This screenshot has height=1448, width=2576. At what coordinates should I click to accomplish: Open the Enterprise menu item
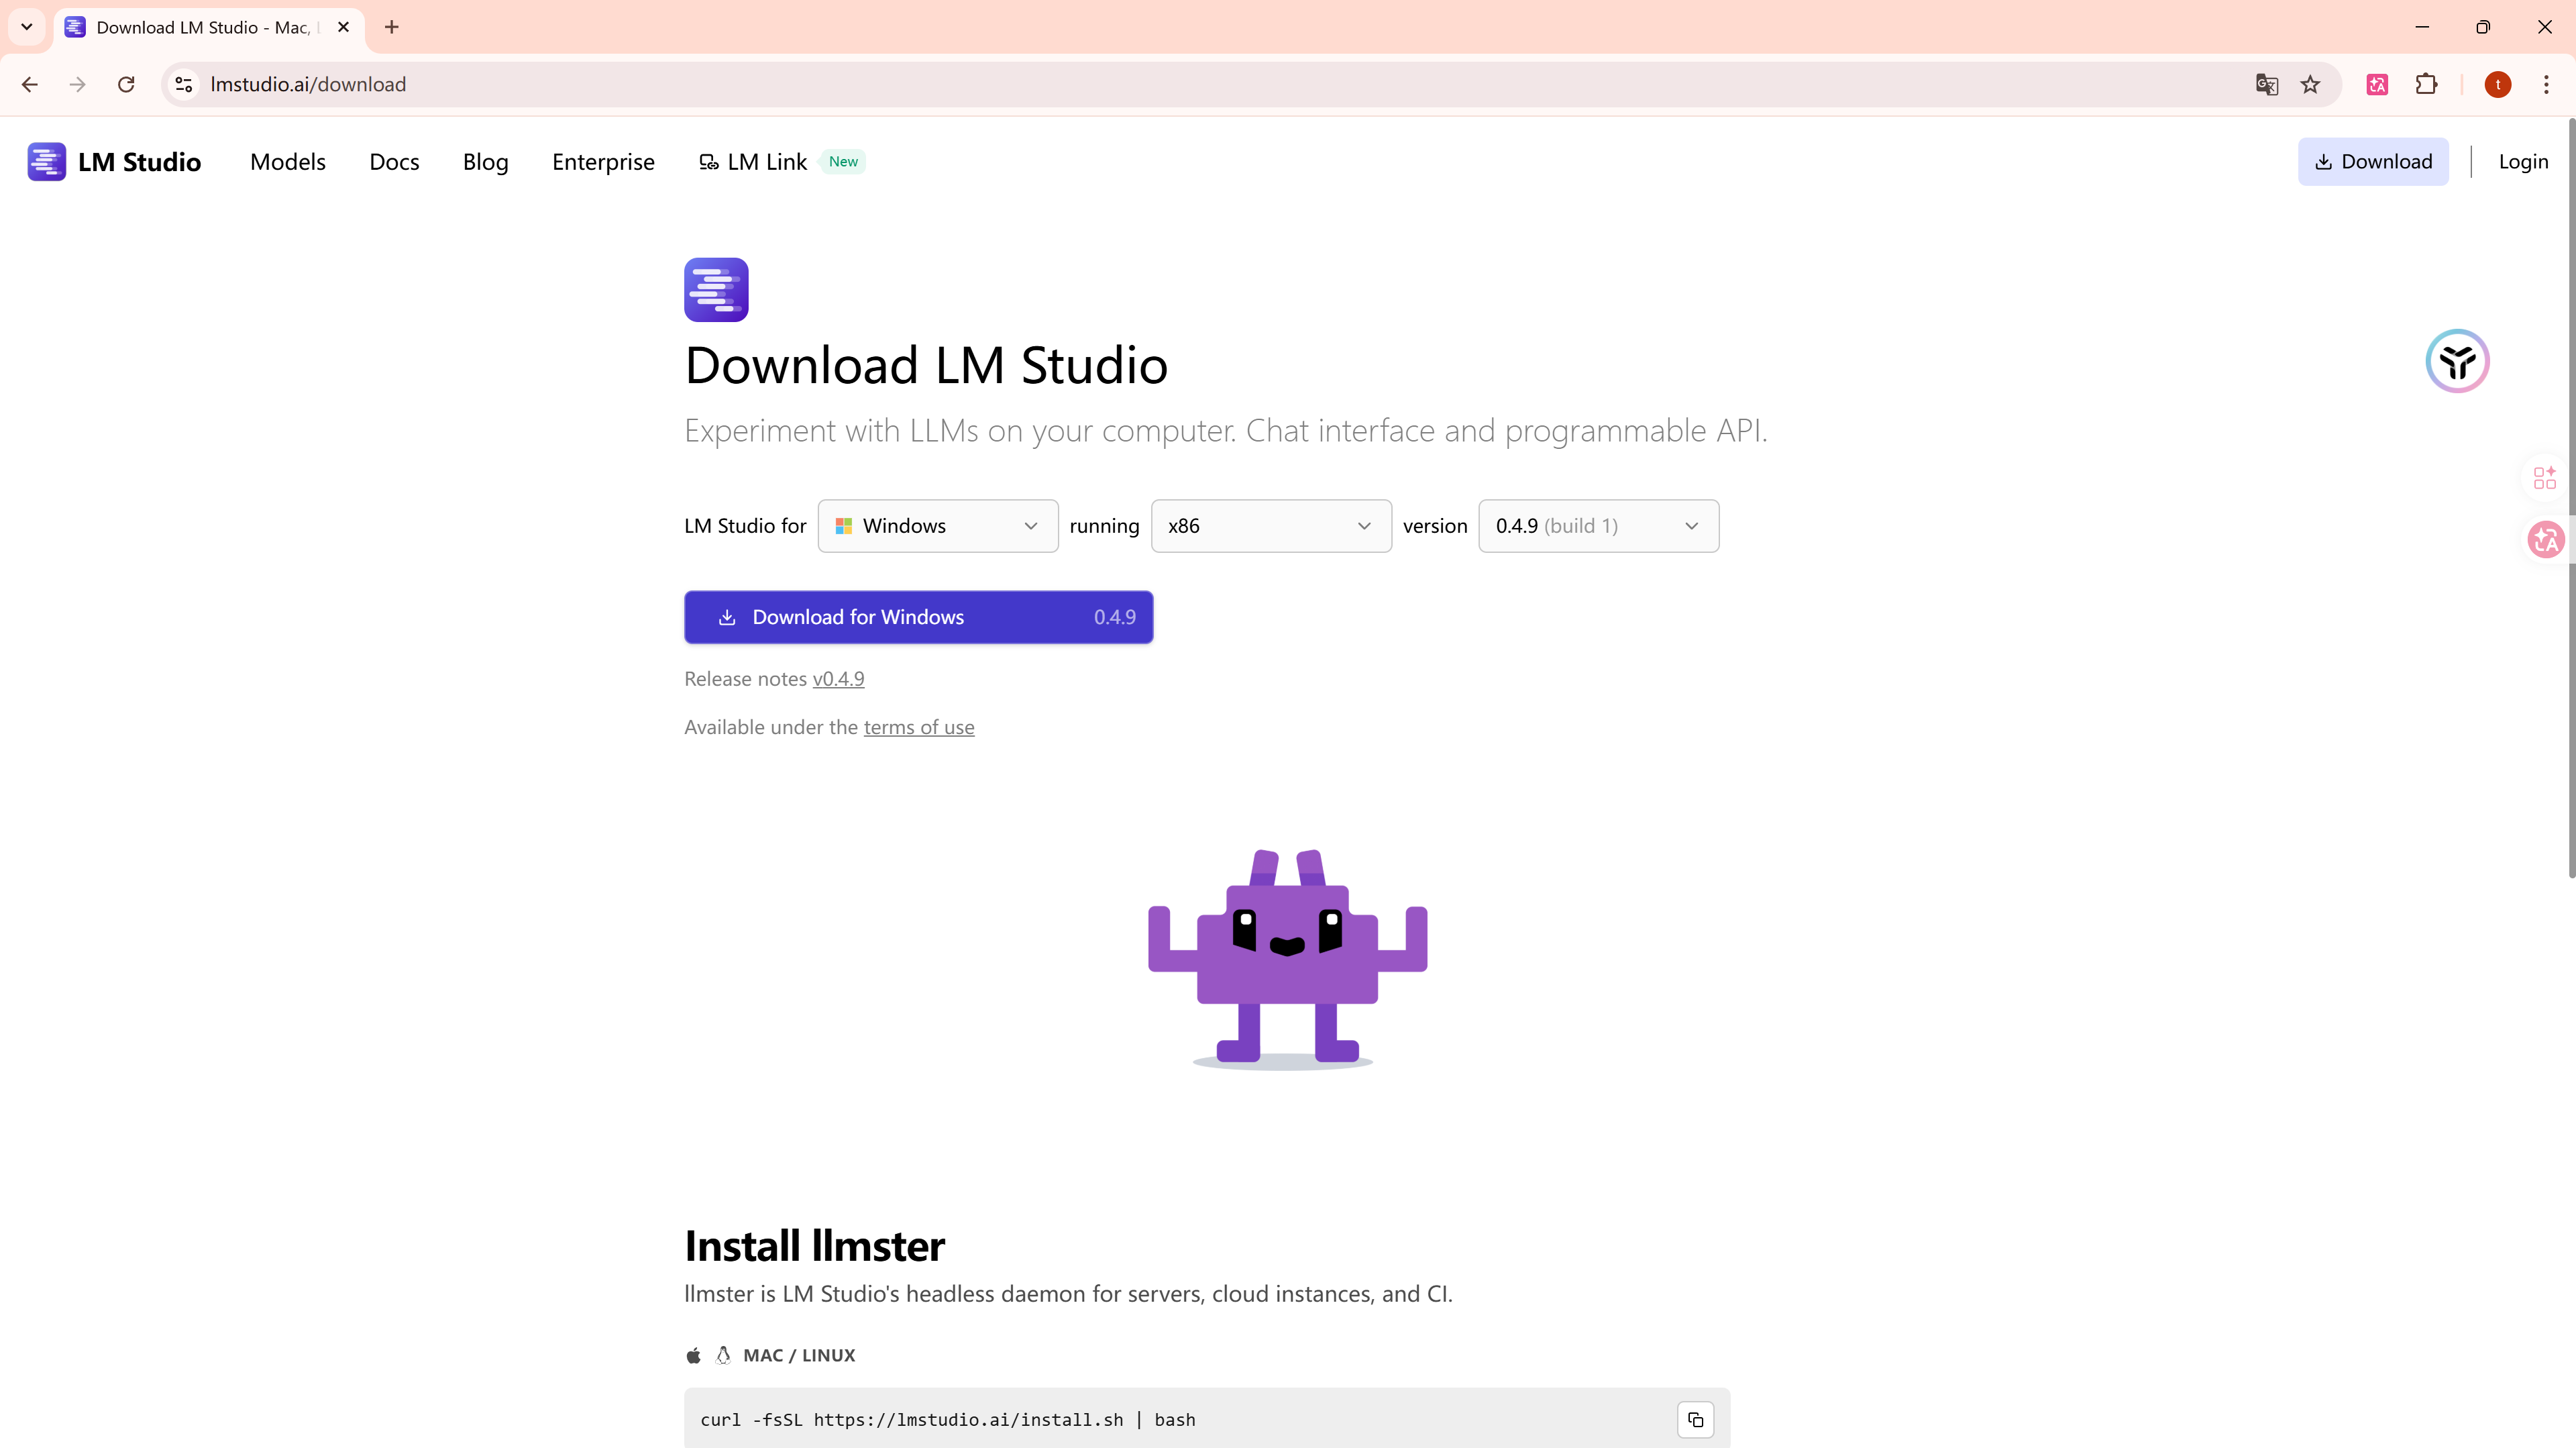coord(603,162)
